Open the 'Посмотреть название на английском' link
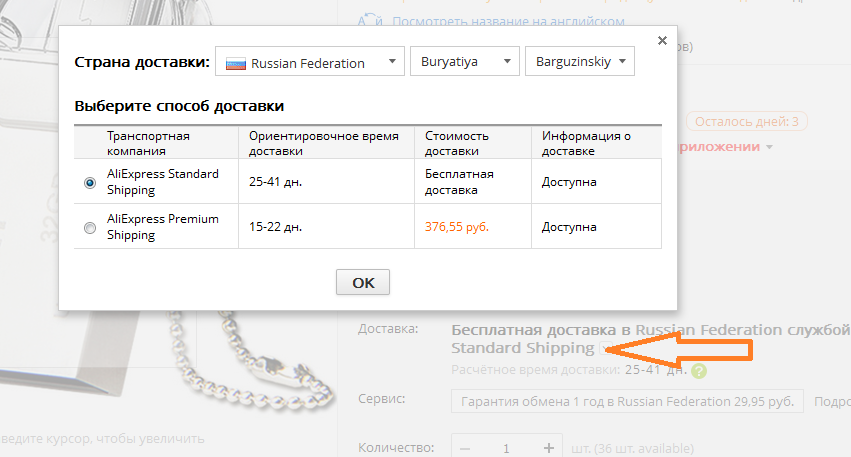 pos(508,22)
